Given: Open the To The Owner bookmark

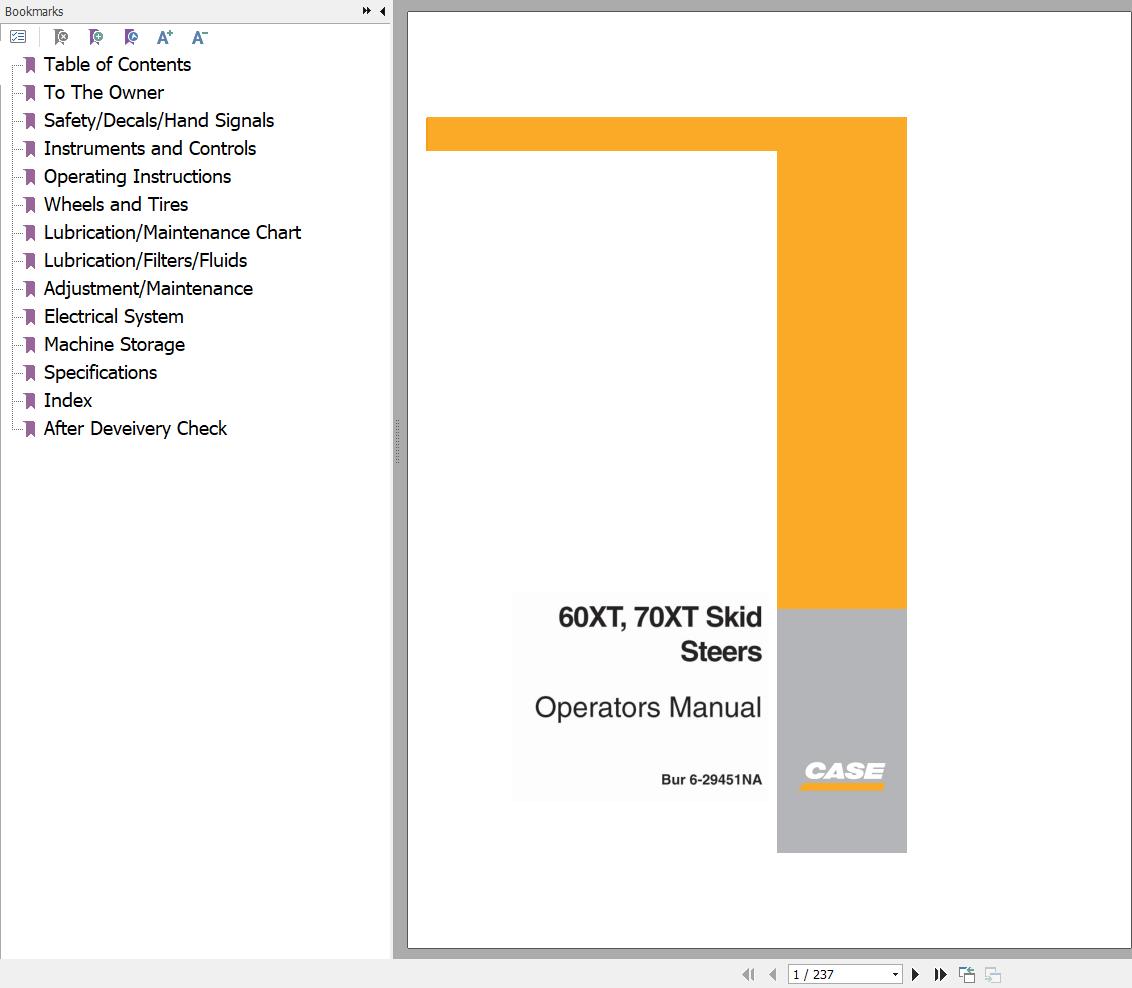Looking at the screenshot, I should [x=103, y=92].
